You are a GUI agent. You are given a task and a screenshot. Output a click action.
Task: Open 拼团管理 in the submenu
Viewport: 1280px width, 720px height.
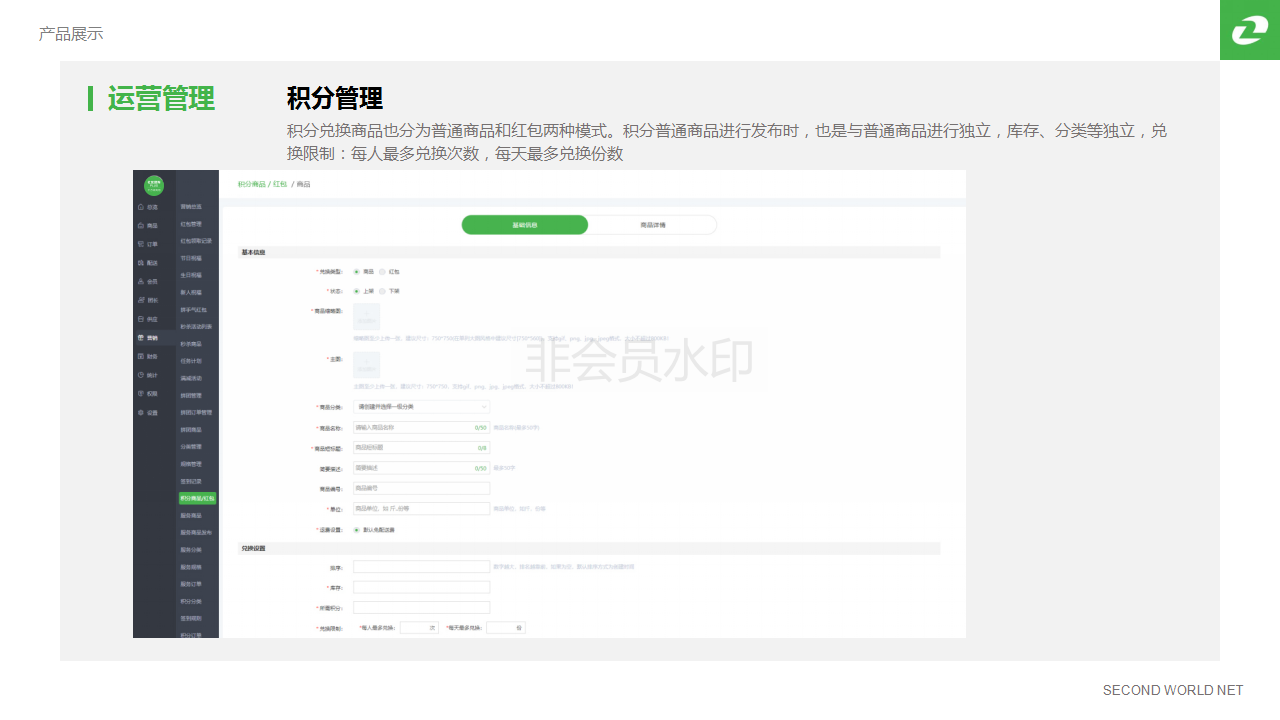(x=191, y=395)
